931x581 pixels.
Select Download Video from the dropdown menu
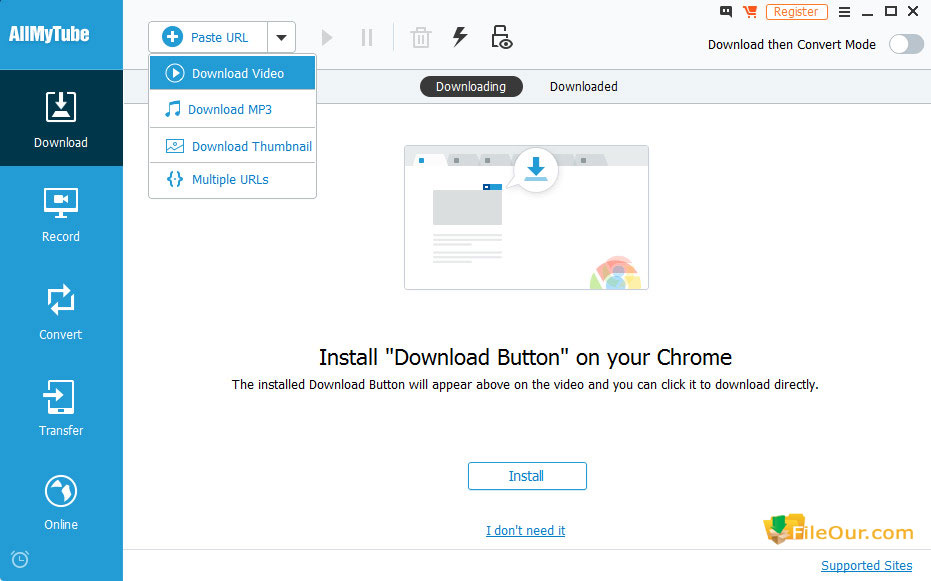(x=232, y=73)
